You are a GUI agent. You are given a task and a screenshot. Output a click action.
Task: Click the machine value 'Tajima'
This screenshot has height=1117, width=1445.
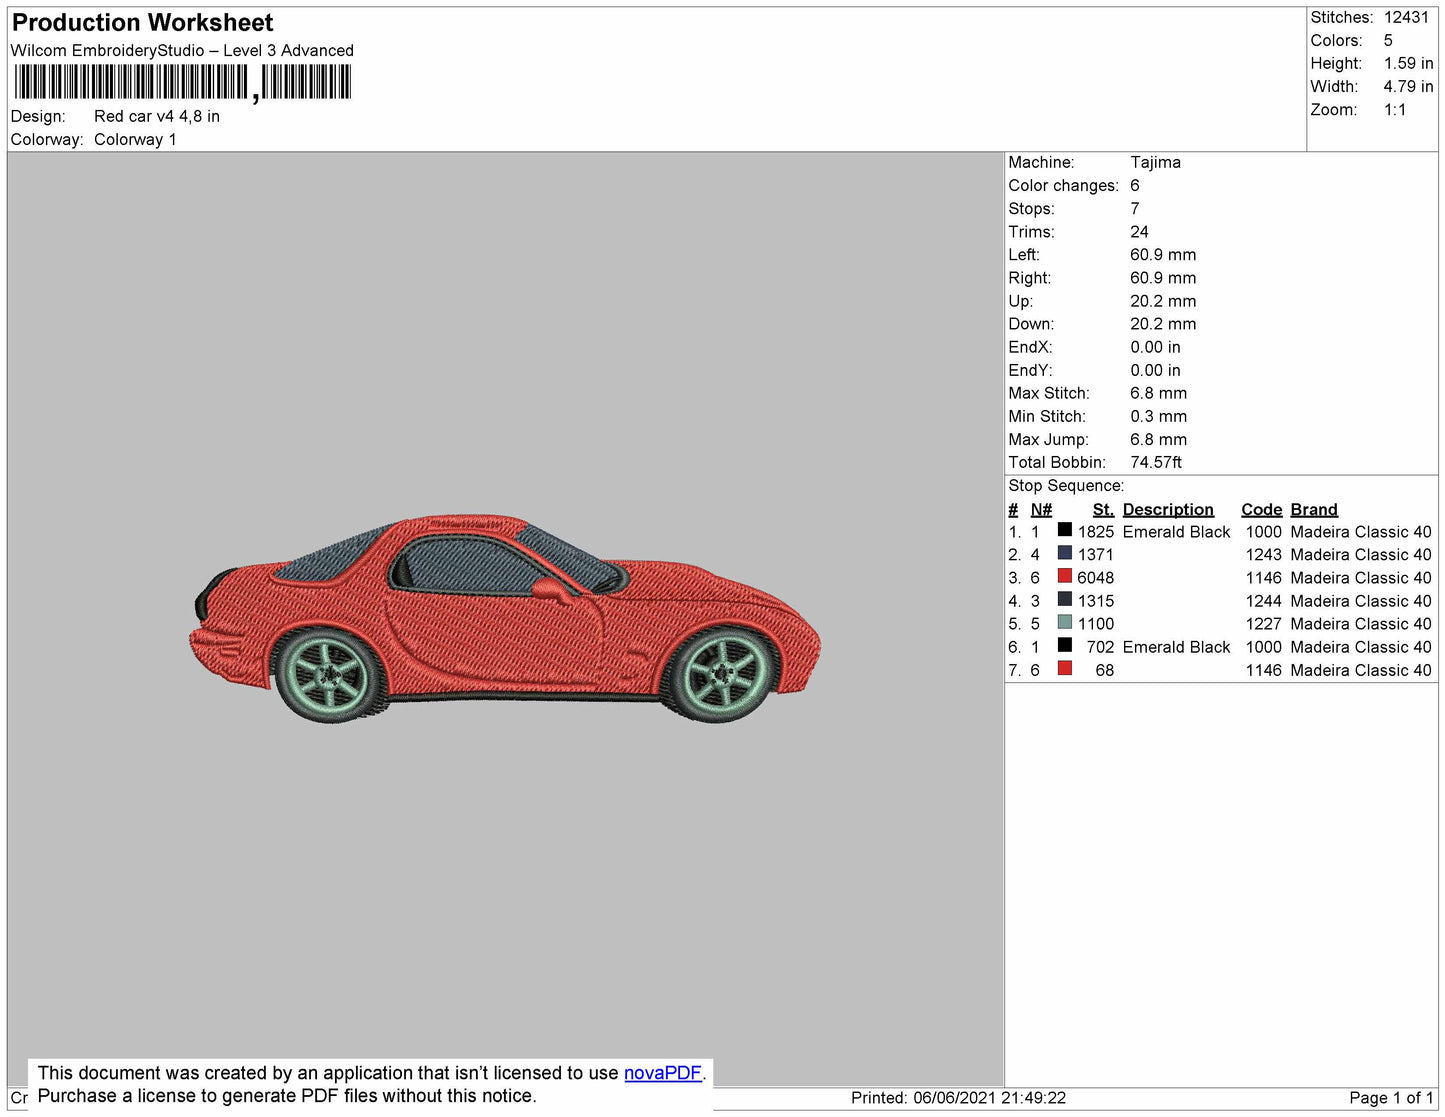1155,162
